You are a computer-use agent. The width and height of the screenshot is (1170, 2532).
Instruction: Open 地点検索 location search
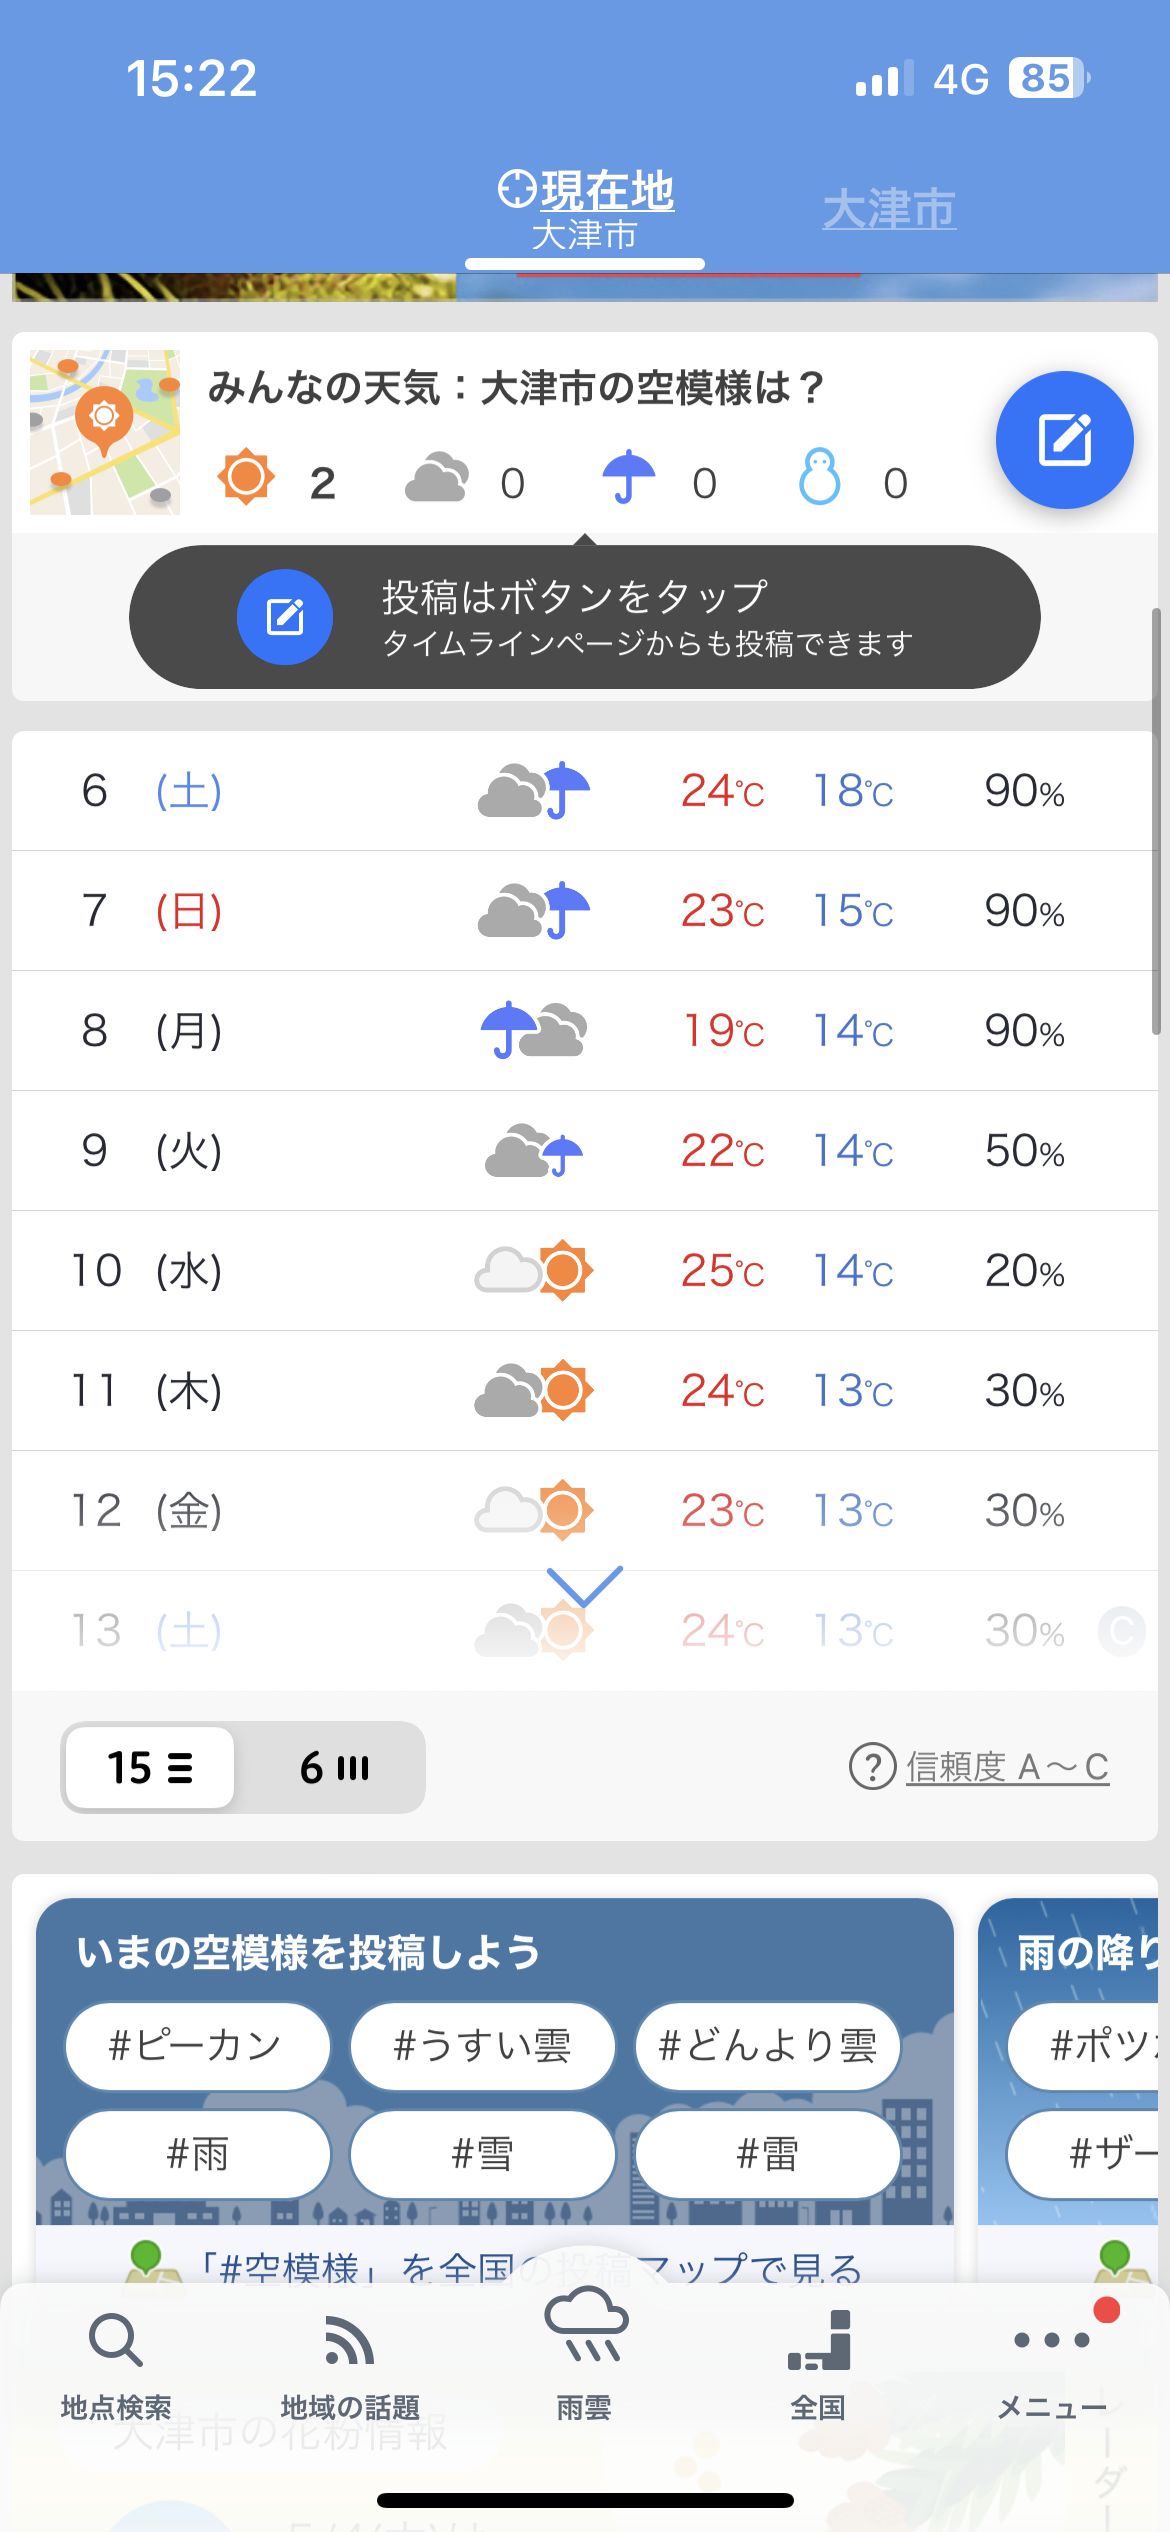116,2364
